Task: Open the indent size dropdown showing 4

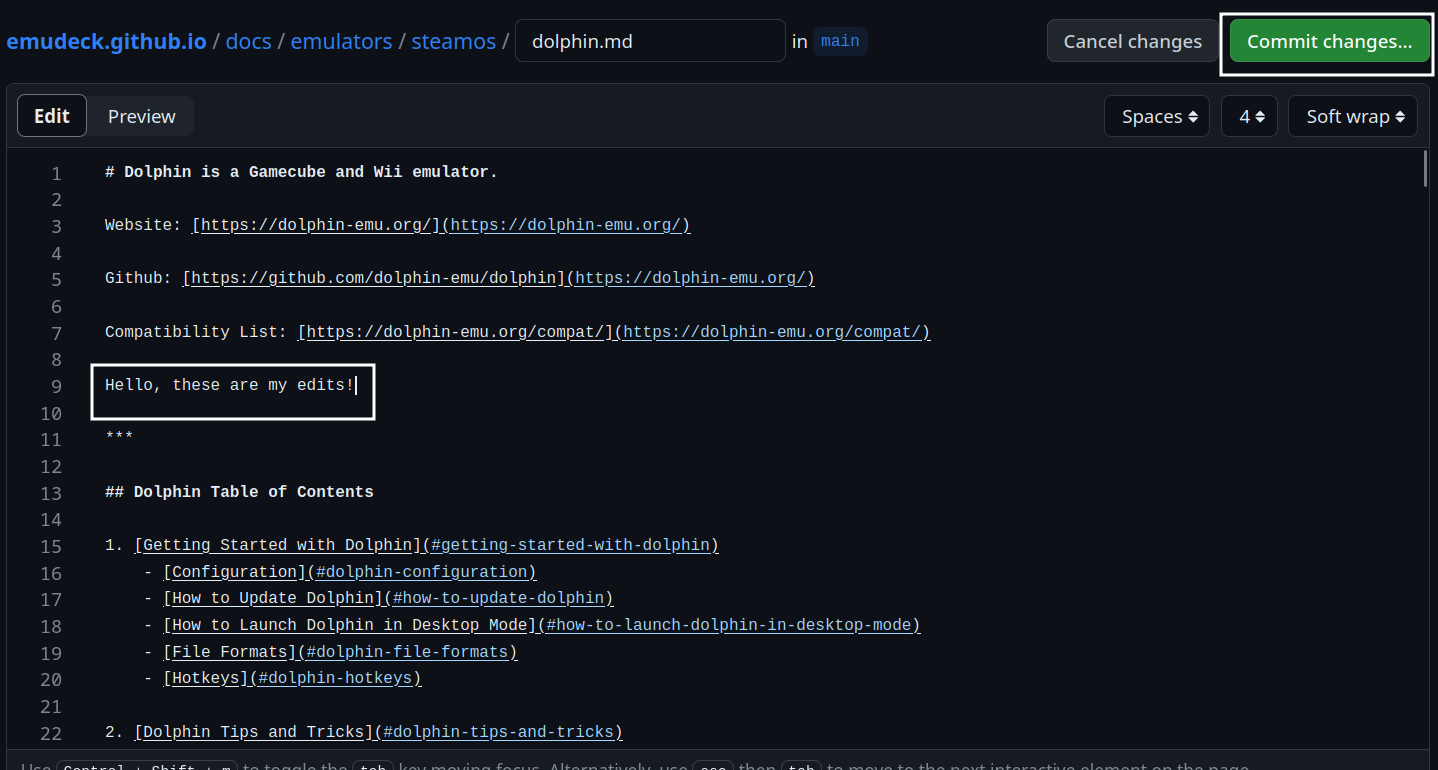Action: [x=1248, y=115]
